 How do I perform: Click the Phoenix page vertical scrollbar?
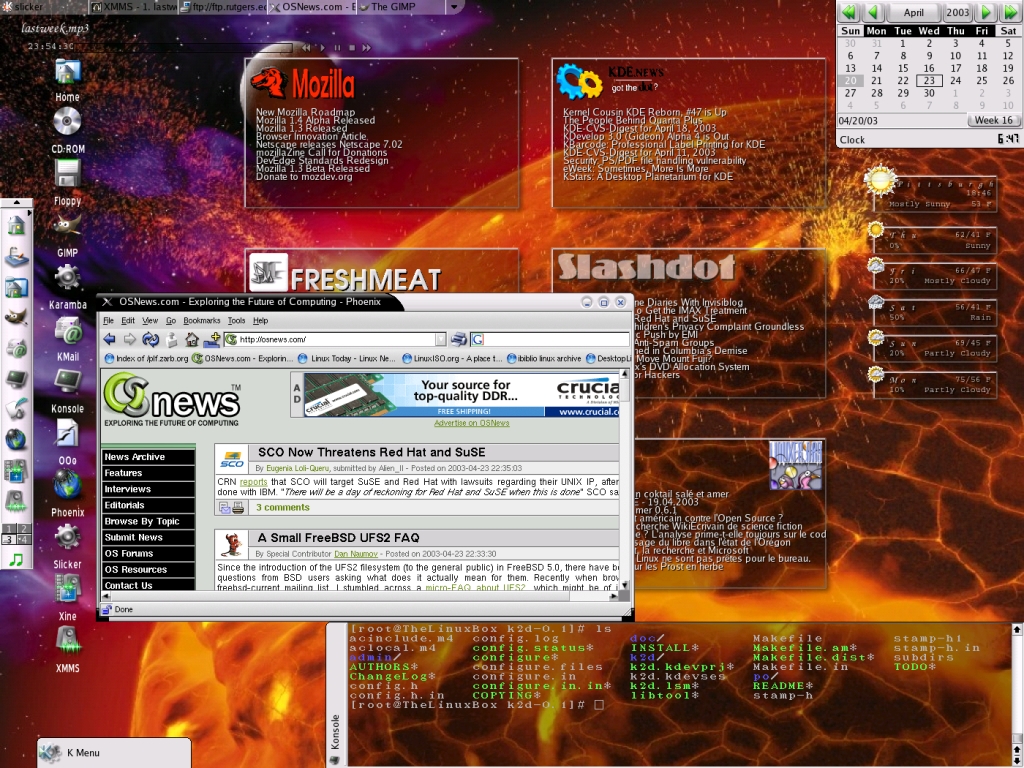pyautogui.click(x=624, y=480)
